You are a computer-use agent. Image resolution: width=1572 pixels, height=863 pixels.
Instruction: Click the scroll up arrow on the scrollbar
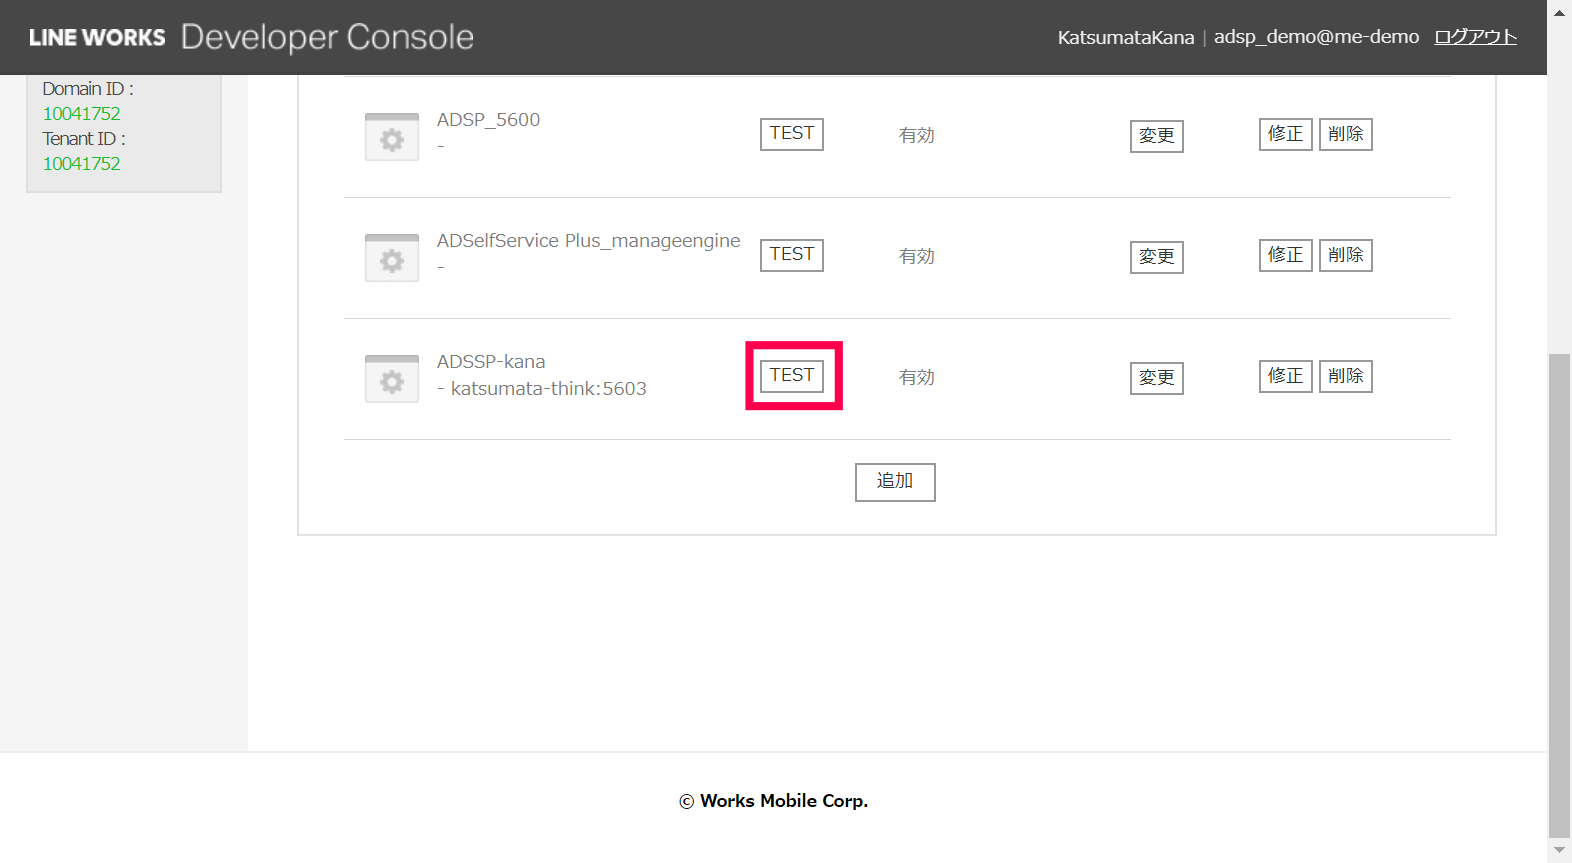1559,12
